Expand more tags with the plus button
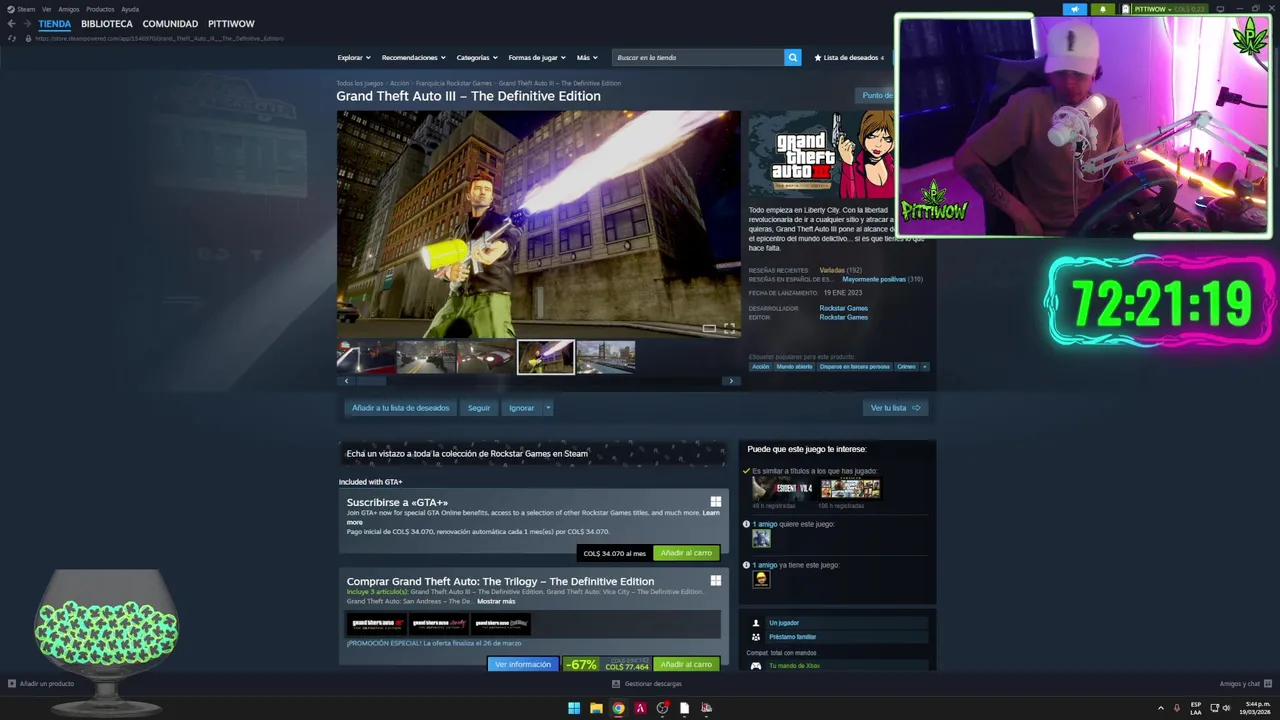This screenshot has height=720, width=1280. (924, 367)
